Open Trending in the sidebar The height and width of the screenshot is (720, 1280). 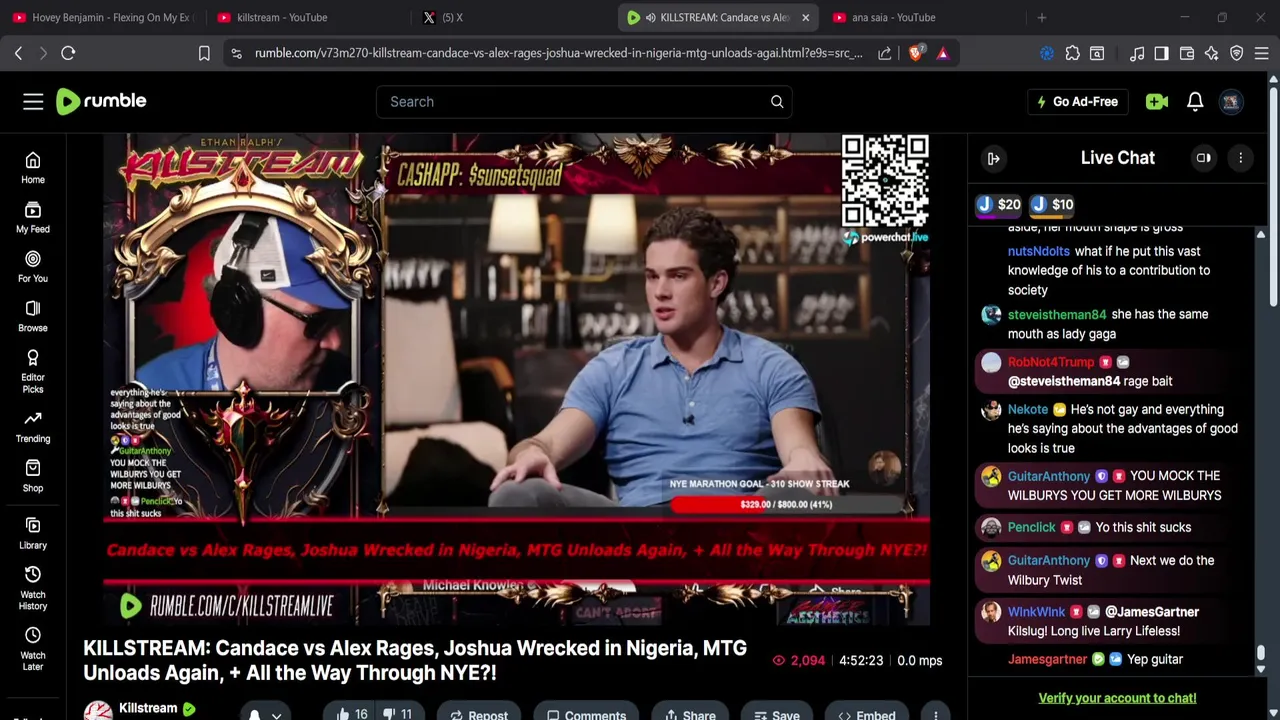pyautogui.click(x=33, y=427)
